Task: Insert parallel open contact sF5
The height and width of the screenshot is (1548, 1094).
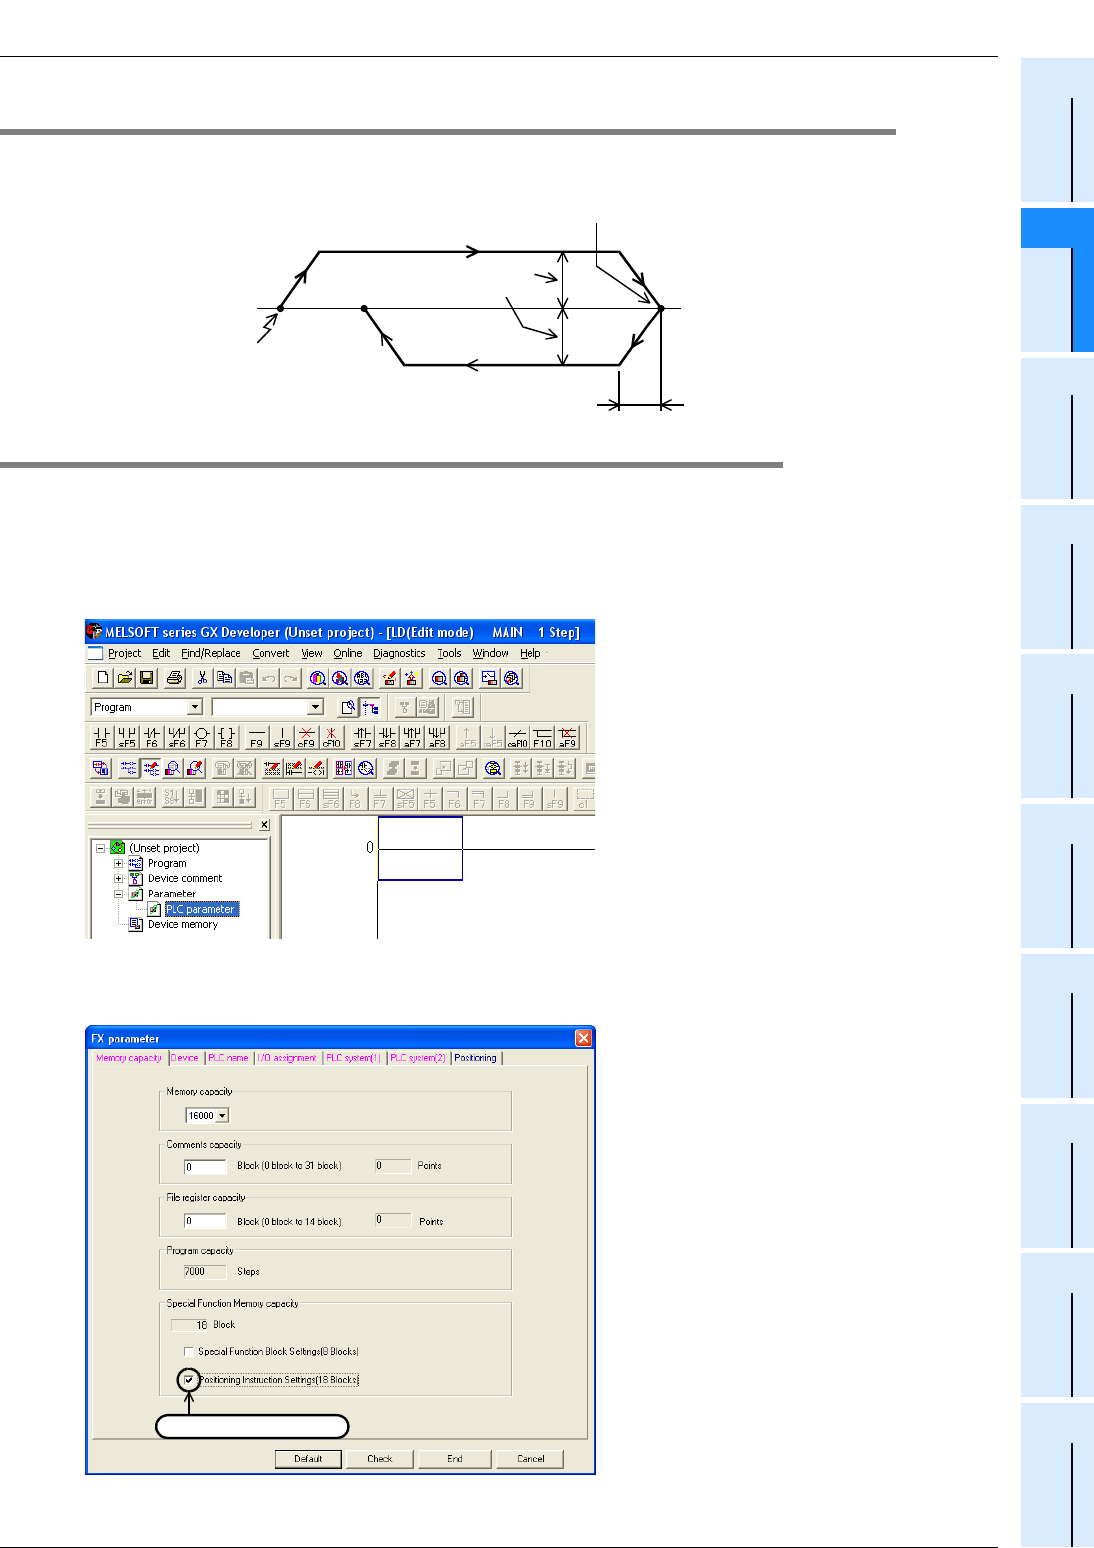Action: click(x=127, y=737)
